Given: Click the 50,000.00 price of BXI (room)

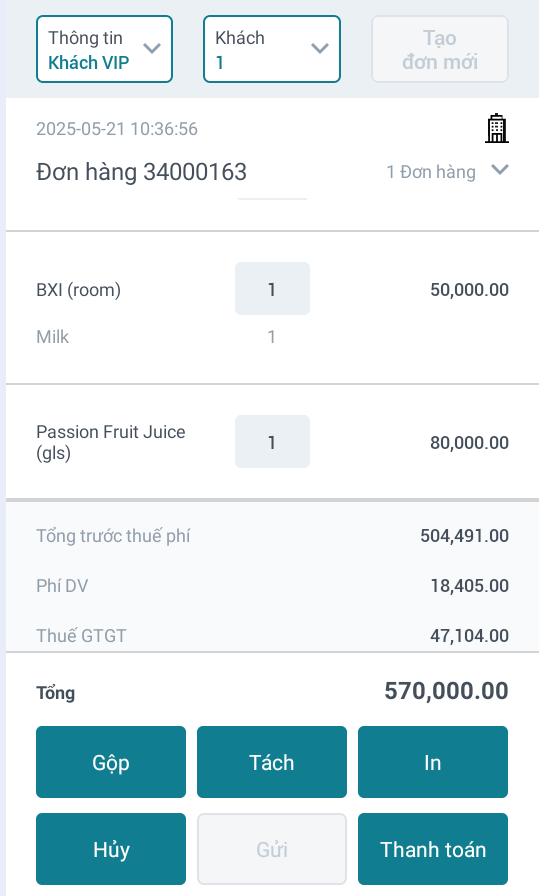Looking at the screenshot, I should (x=469, y=290).
